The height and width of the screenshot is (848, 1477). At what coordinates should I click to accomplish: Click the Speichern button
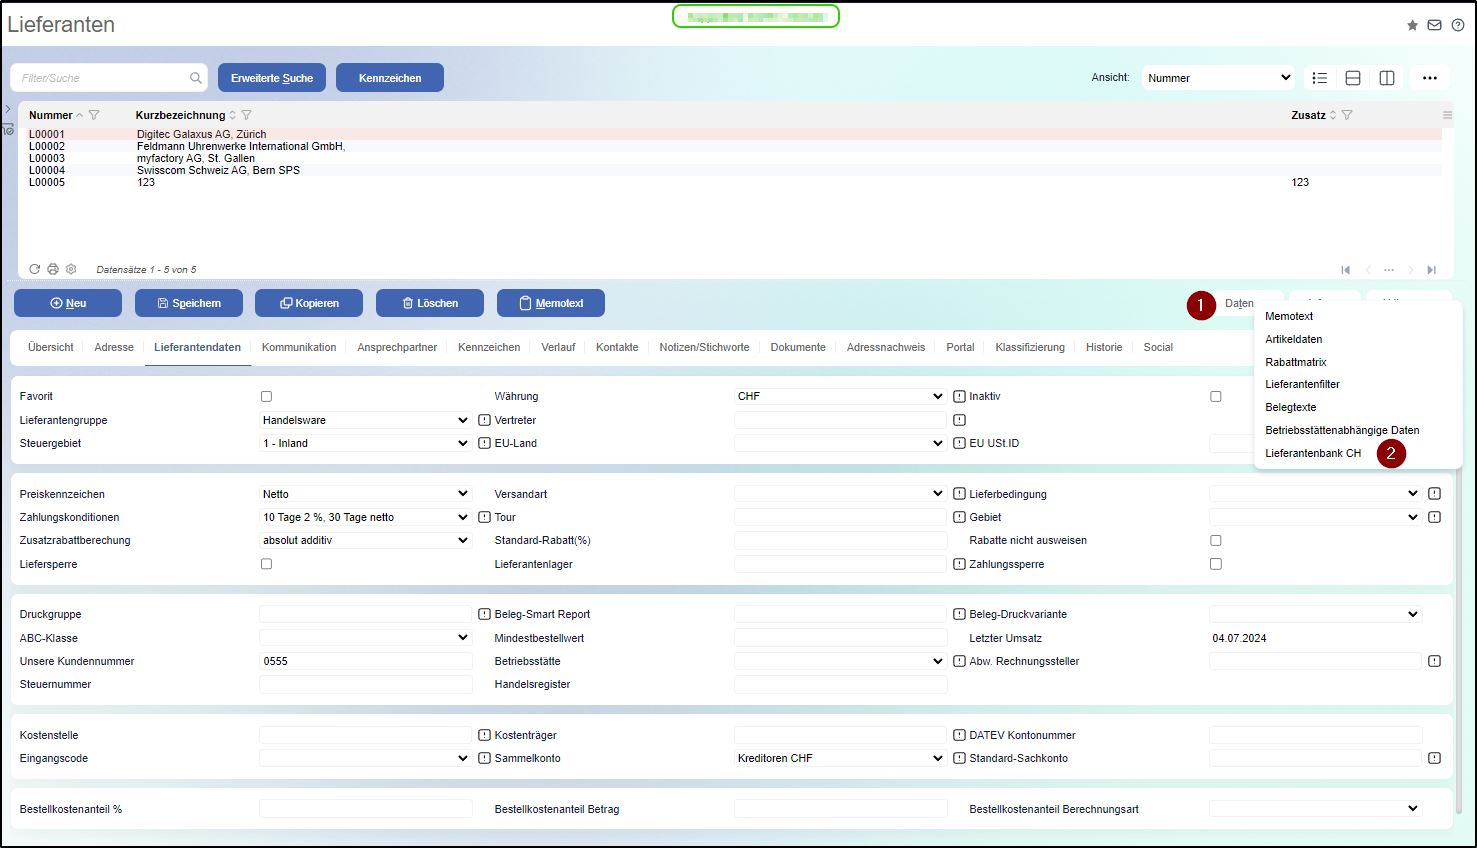(189, 303)
